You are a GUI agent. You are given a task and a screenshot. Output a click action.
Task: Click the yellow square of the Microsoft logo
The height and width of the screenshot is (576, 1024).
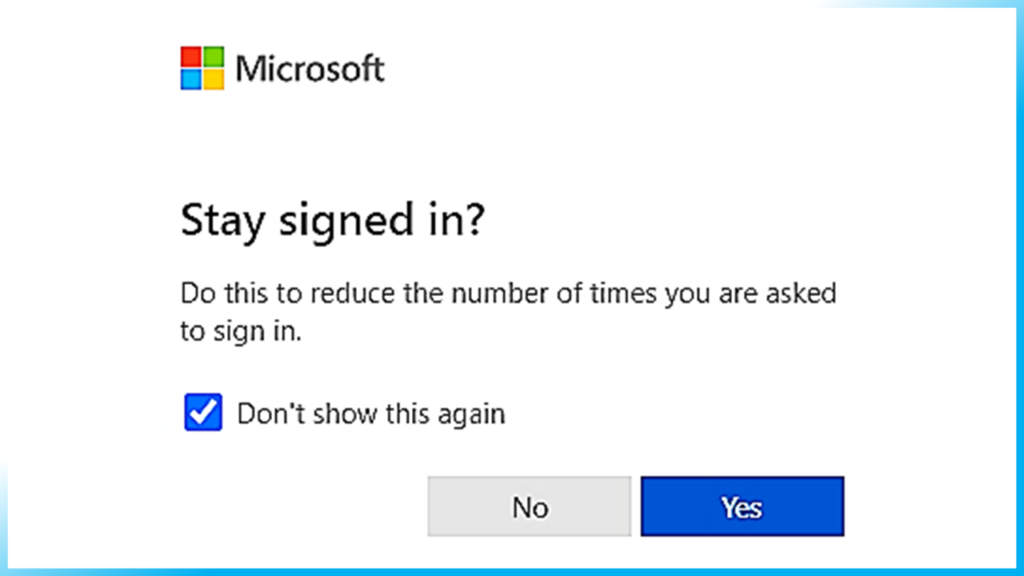click(214, 79)
